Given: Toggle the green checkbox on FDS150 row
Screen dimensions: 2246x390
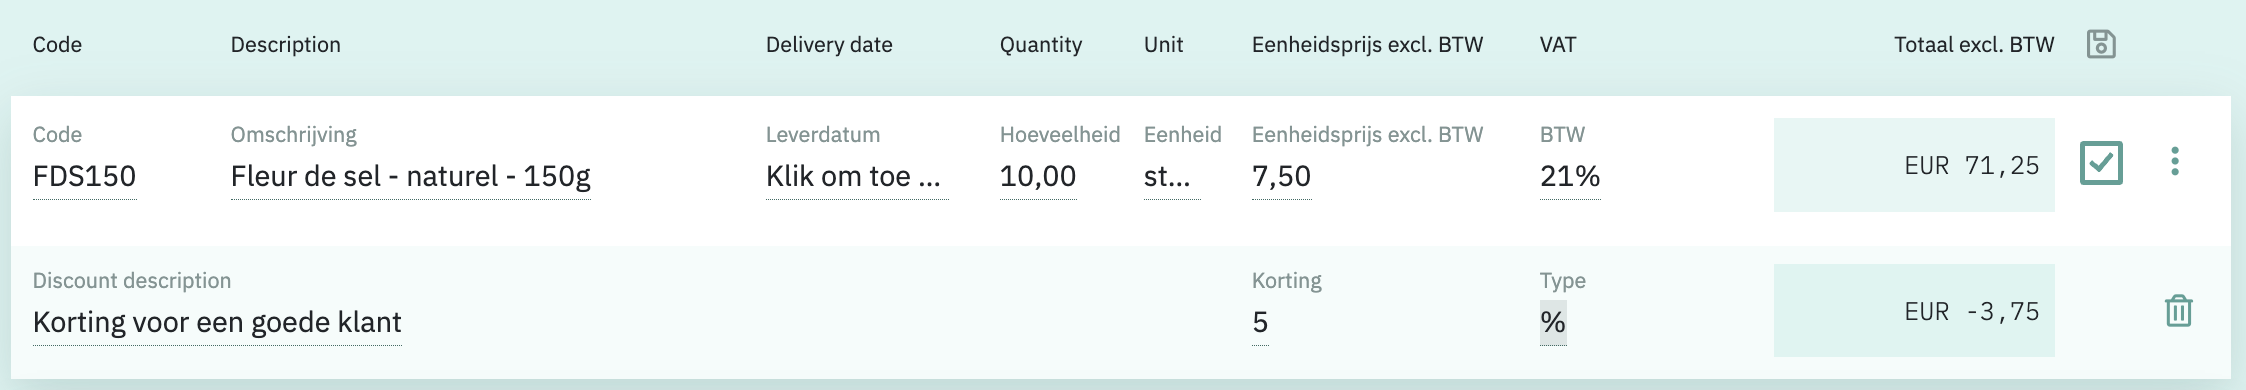Looking at the screenshot, I should pos(2101,163).
